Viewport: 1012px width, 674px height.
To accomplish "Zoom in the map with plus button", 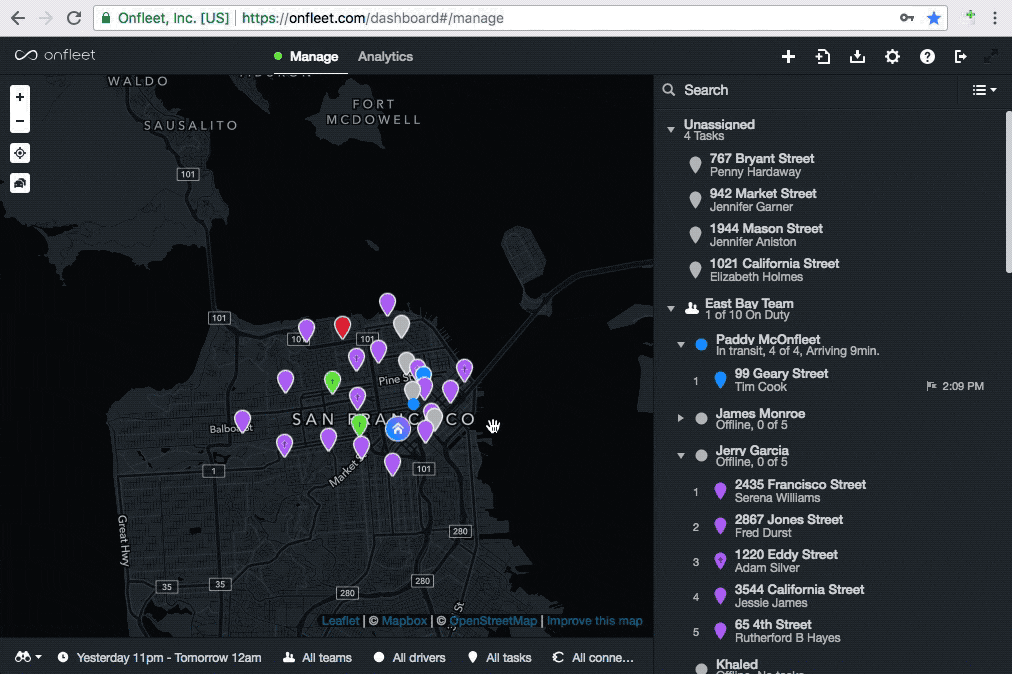I will (x=20, y=97).
